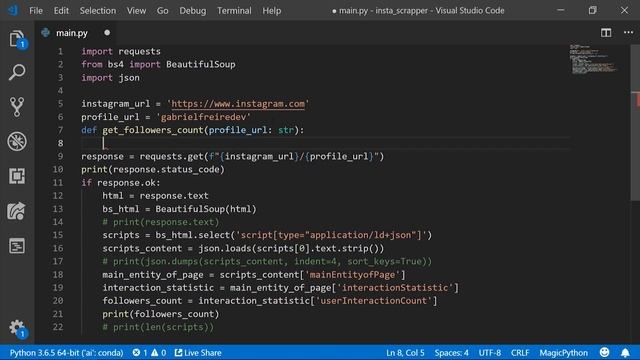
Task: Click get_followers_count function name
Action: click(x=153, y=130)
